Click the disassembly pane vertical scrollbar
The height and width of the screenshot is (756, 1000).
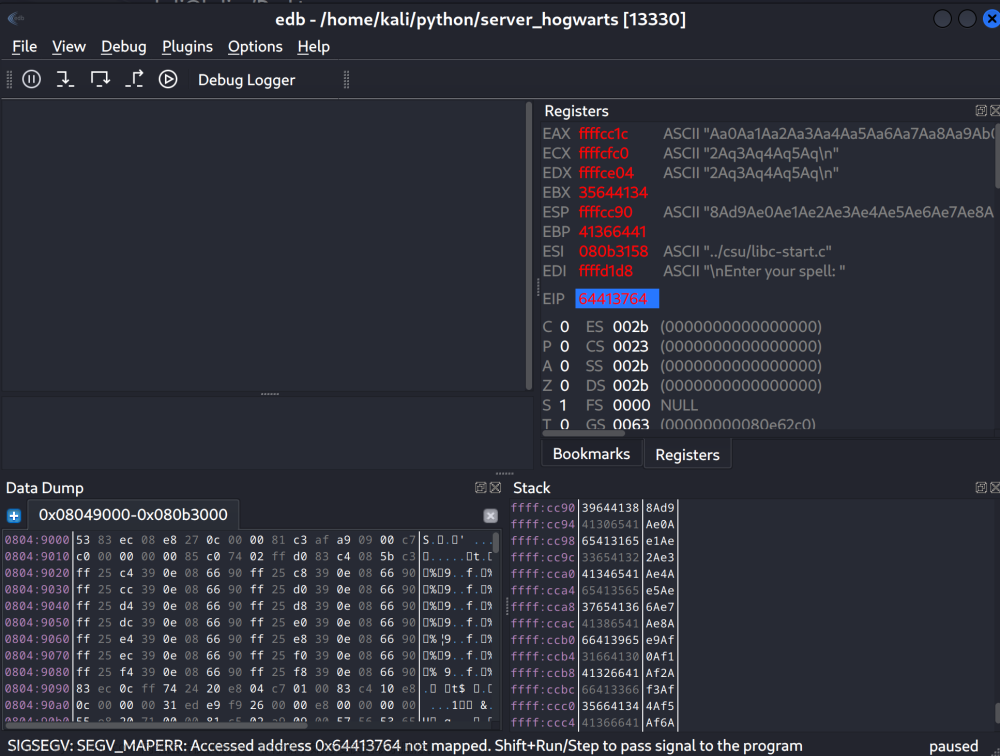pos(529,246)
